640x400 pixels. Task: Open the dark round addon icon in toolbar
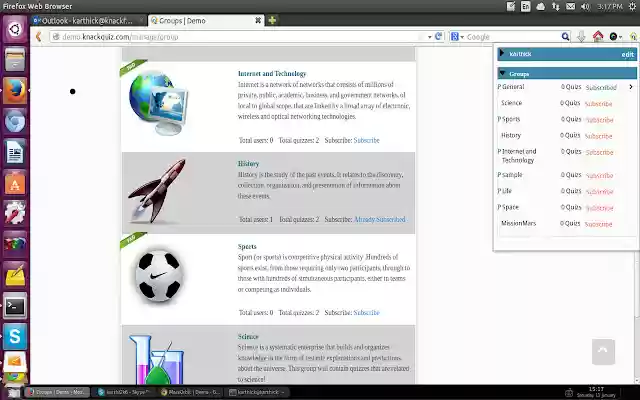[613, 37]
